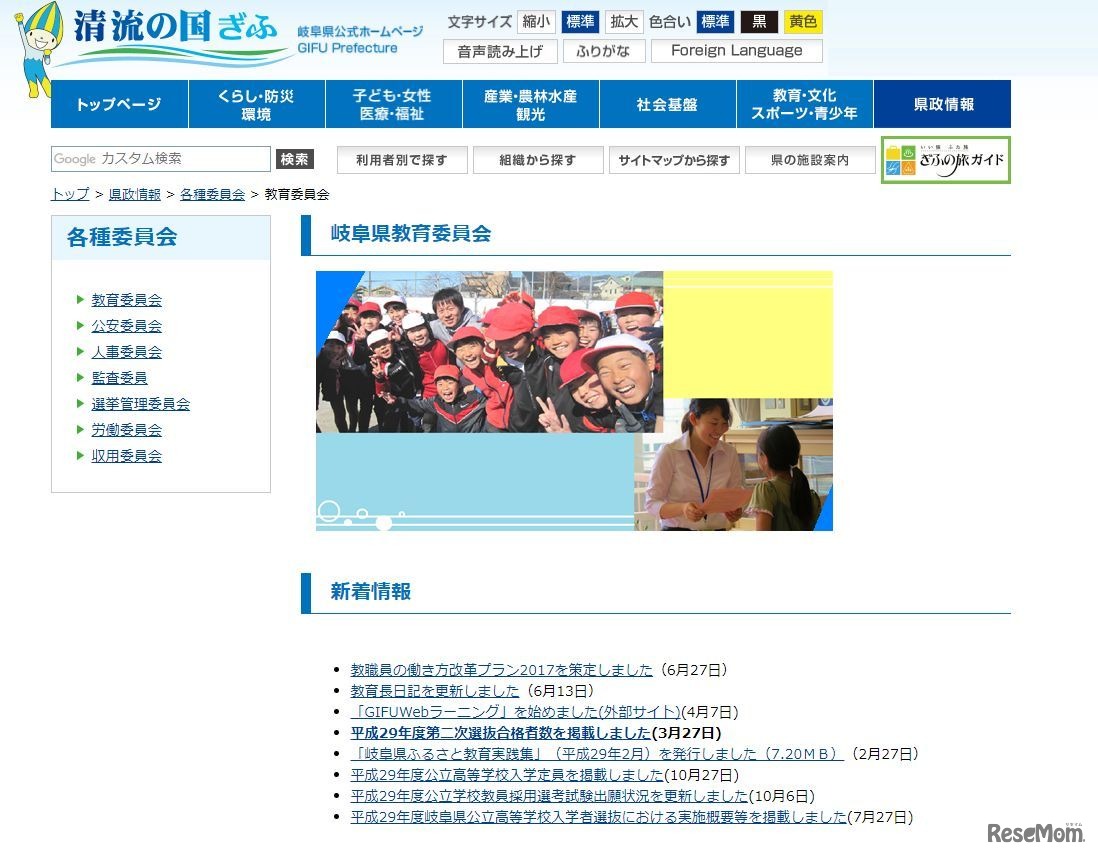This screenshot has width=1098, height=856.
Task: Switch to the 黄色 yellow color scheme
Action: [x=802, y=21]
